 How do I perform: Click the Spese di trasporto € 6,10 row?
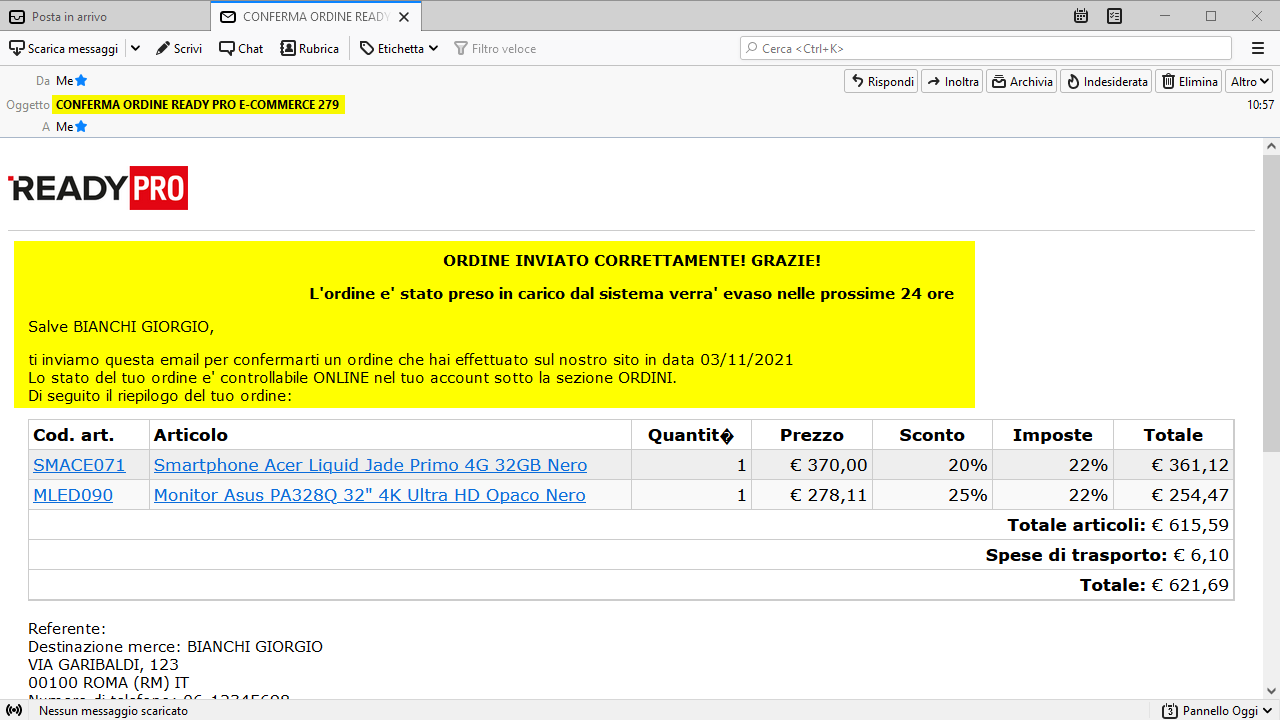pos(631,555)
